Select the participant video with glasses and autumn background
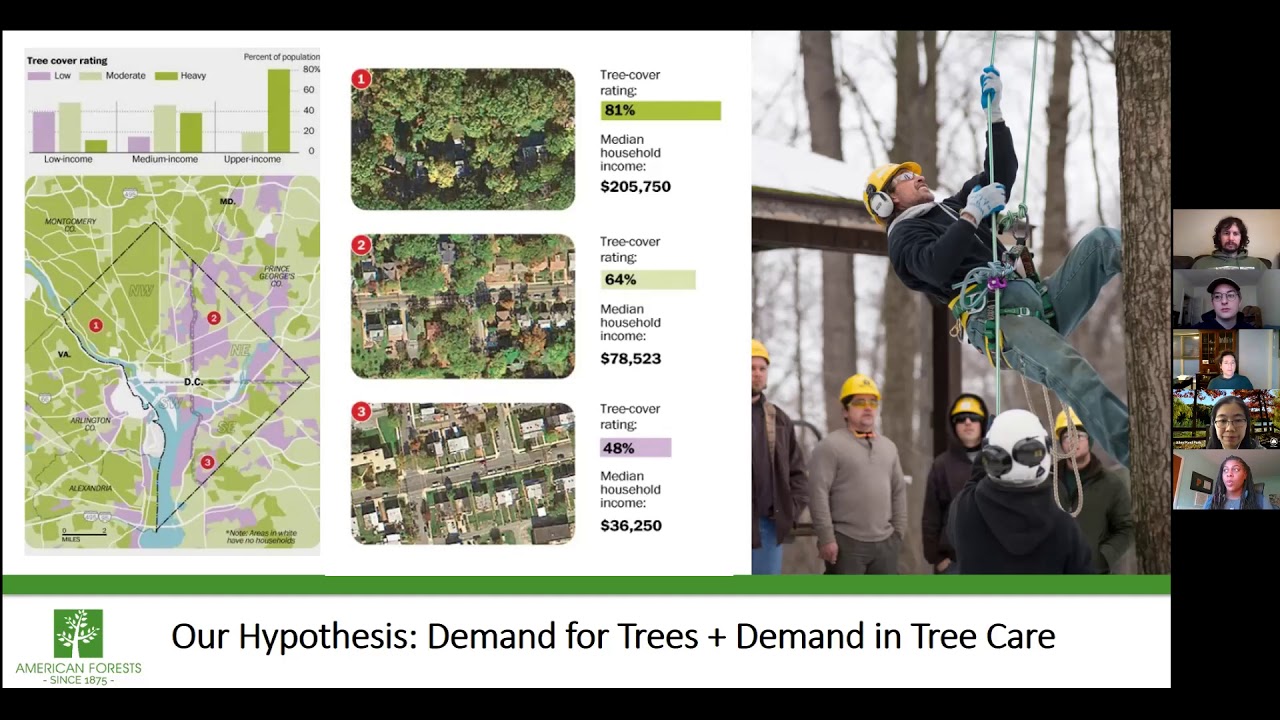The height and width of the screenshot is (720, 1280). (1226, 420)
